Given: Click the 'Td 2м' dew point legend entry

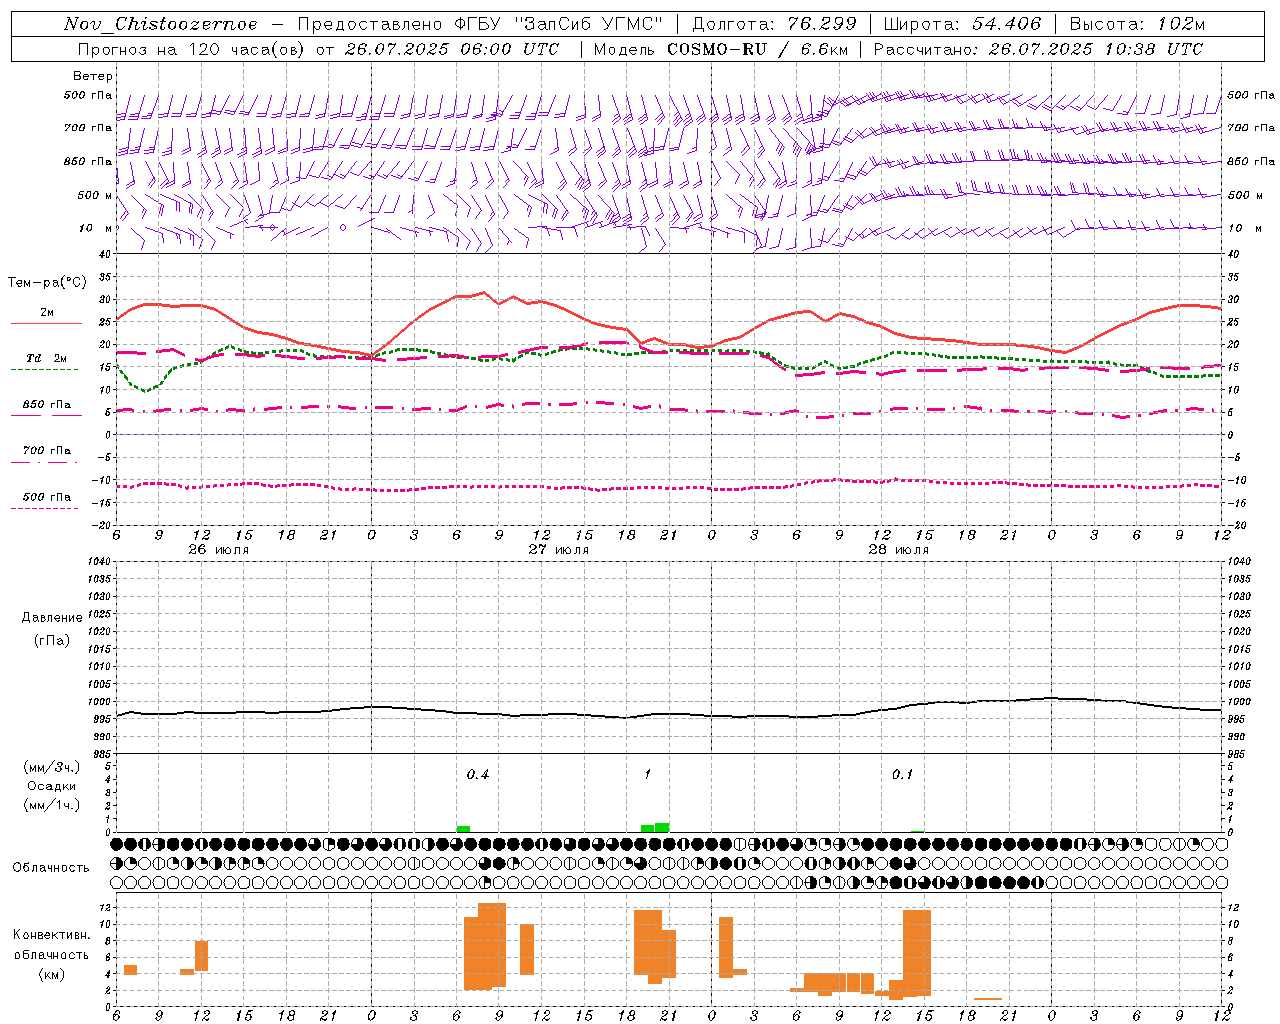Looking at the screenshot, I should click(x=47, y=358).
